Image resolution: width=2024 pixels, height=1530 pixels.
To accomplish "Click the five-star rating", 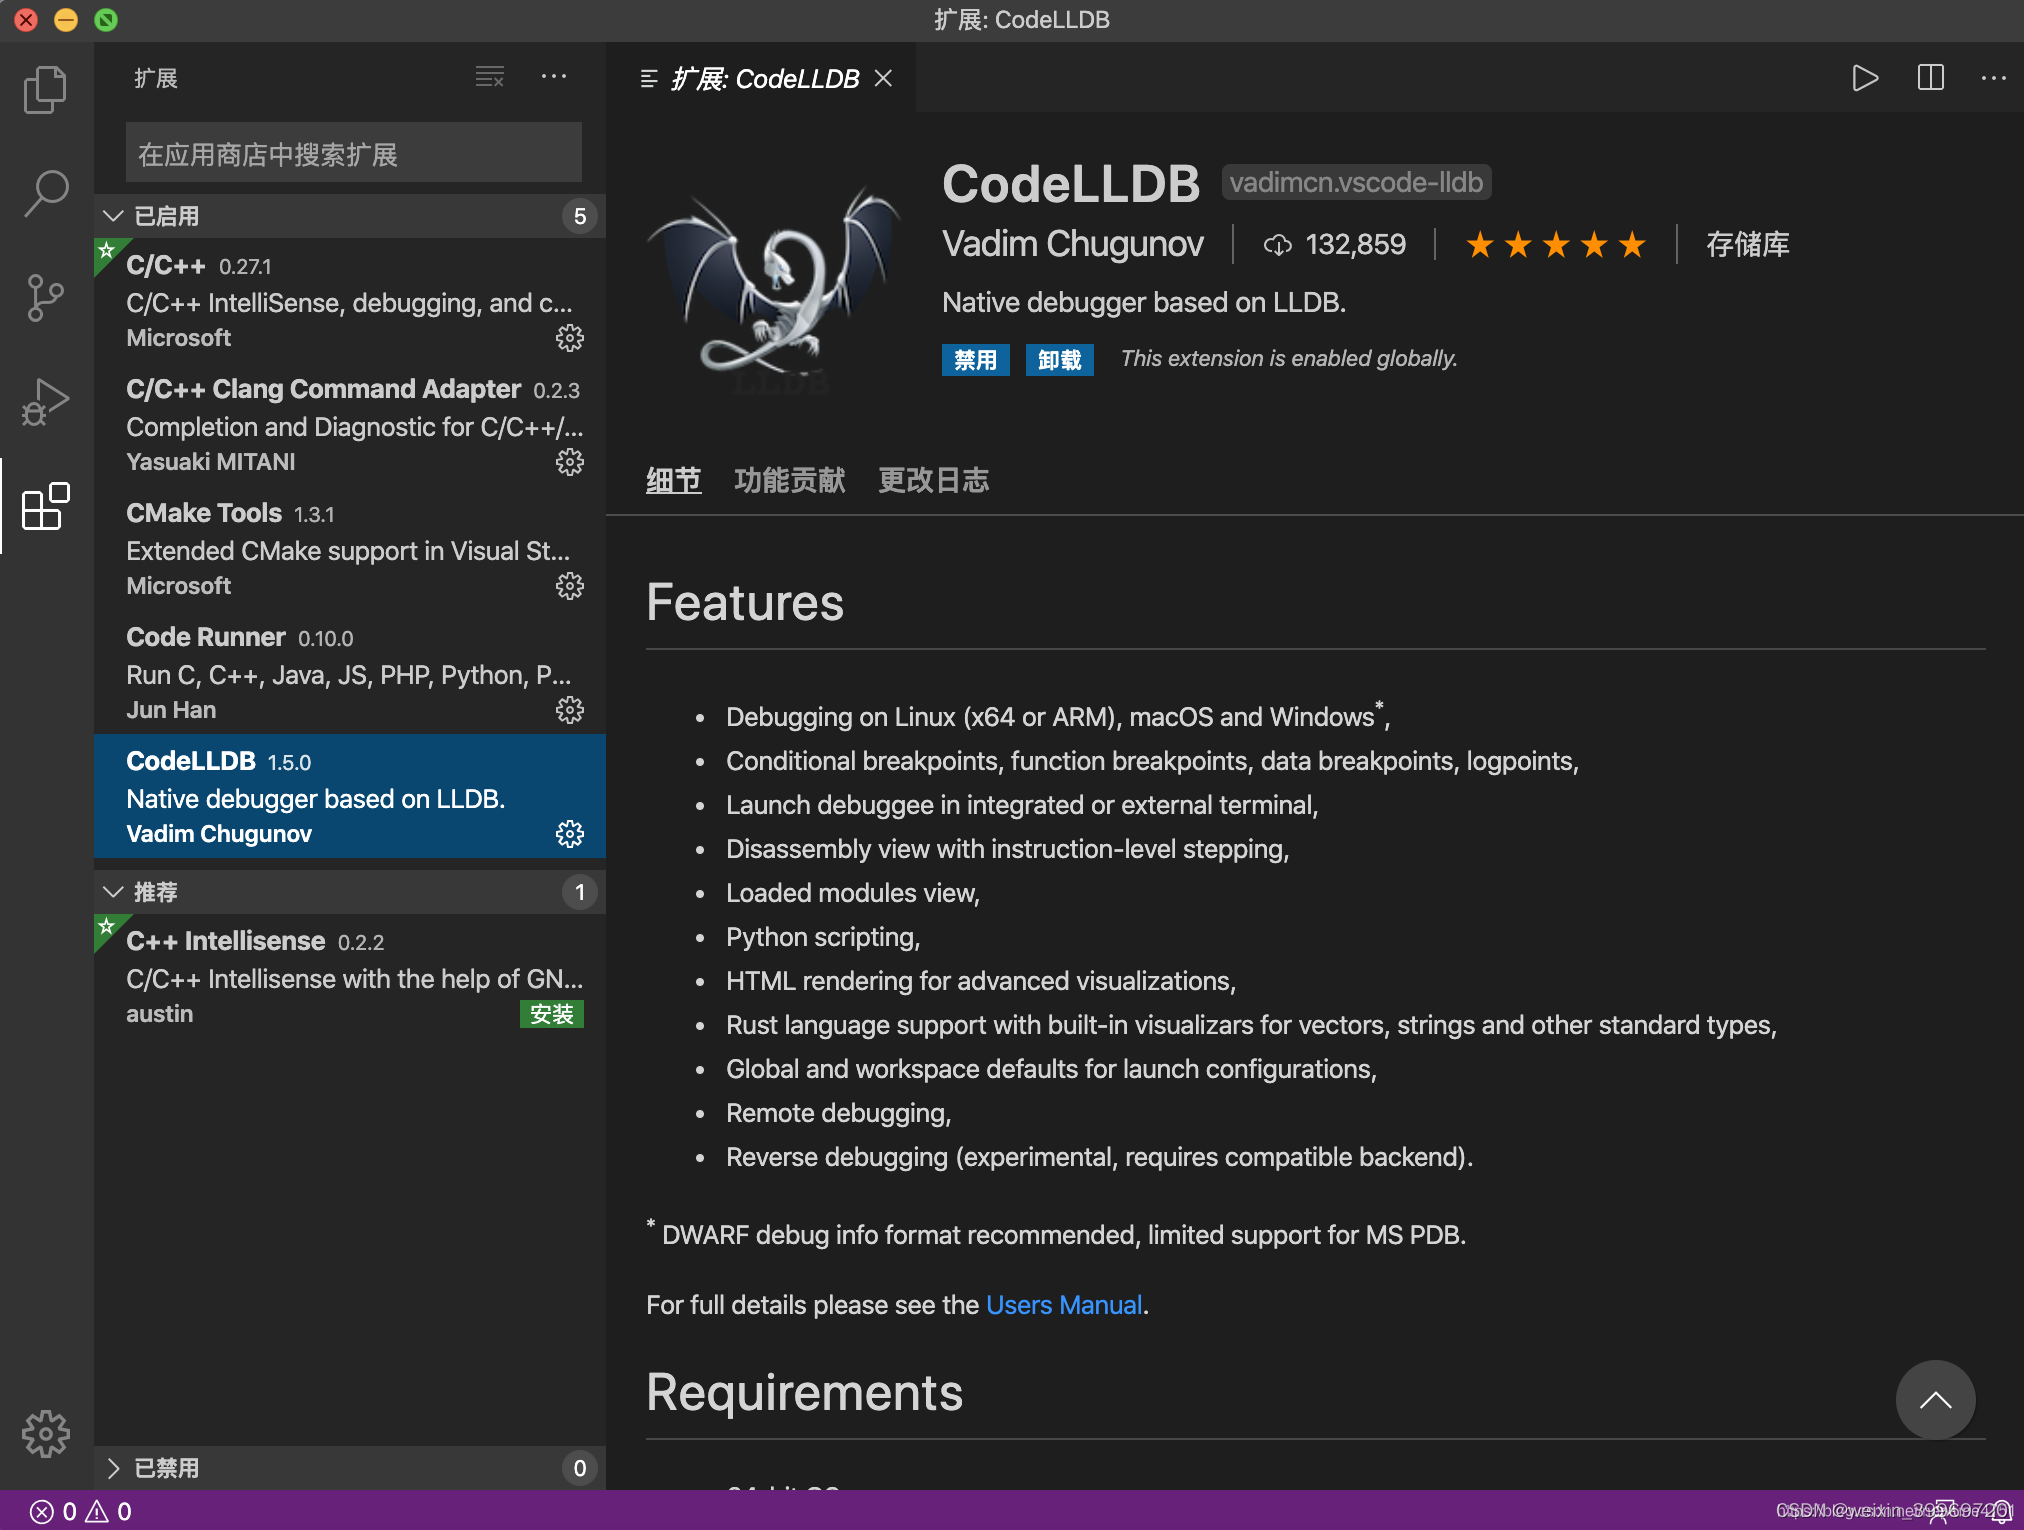I will tap(1555, 245).
